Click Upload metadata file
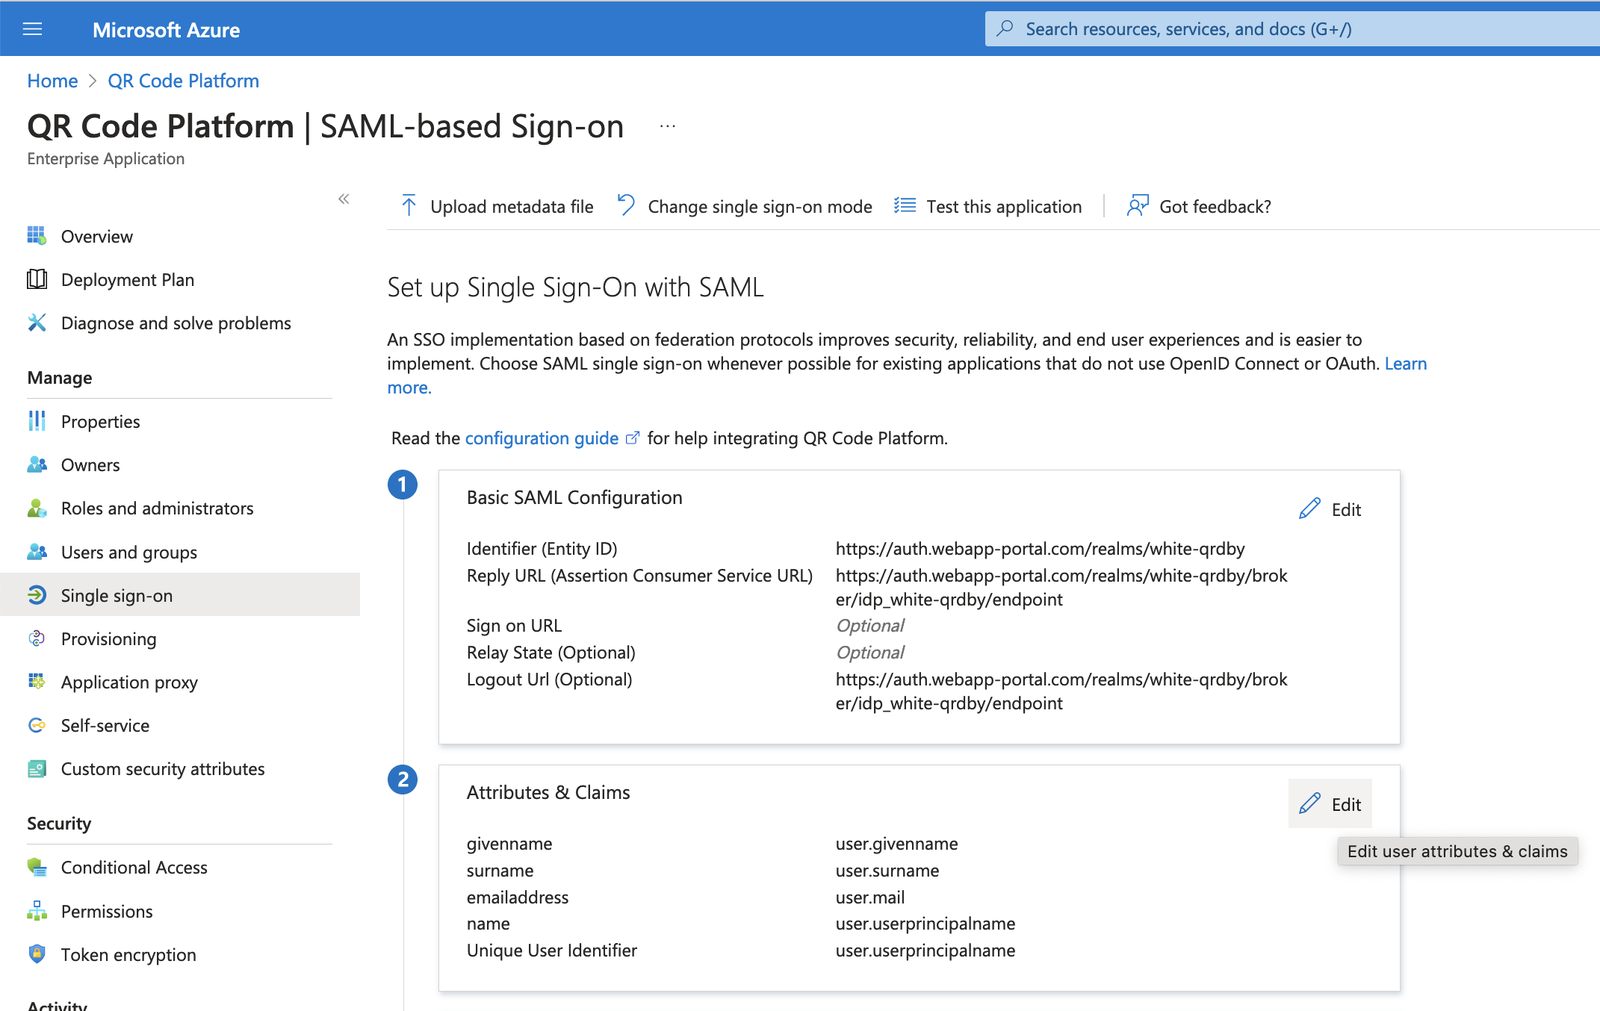 tap(496, 206)
